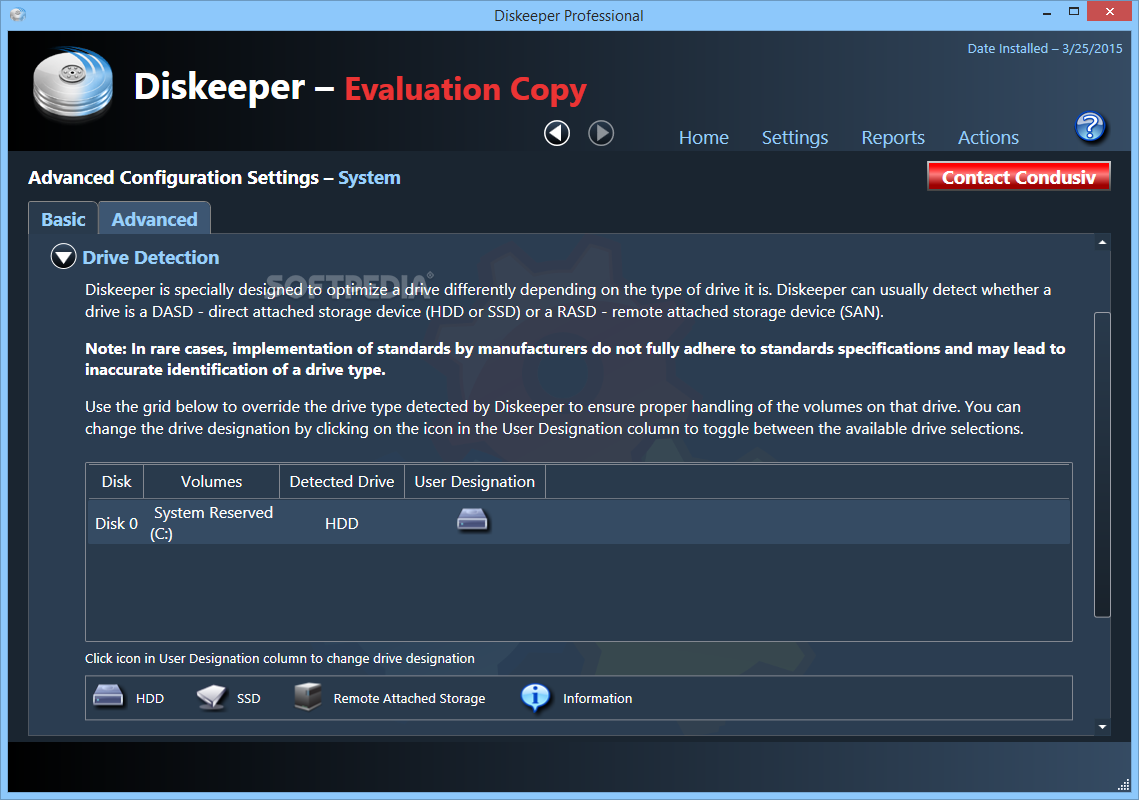Close the Diskeeper Professional window
The image size is (1139, 800).
(1109, 12)
